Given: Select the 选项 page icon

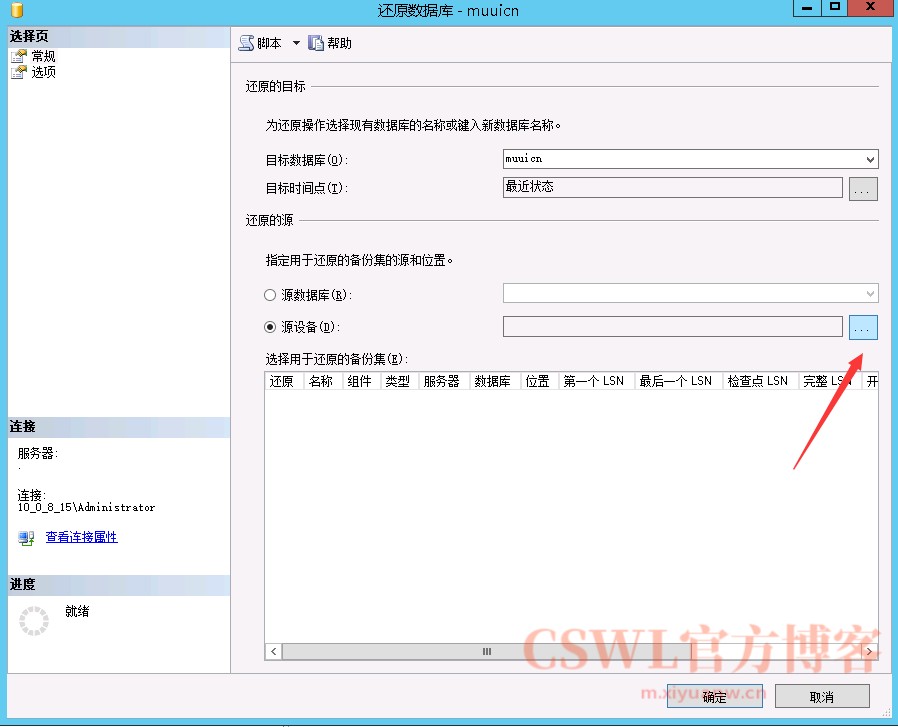Looking at the screenshot, I should click(x=18, y=72).
